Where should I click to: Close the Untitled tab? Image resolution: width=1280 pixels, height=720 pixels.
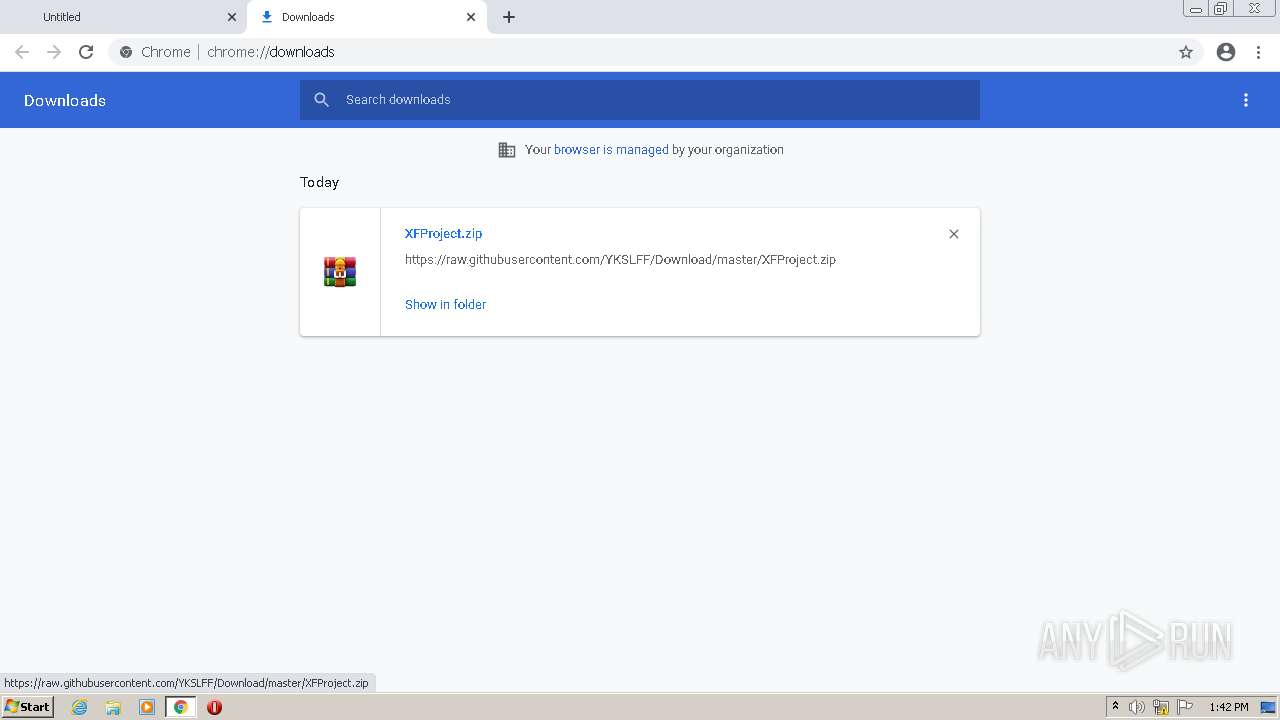(232, 17)
